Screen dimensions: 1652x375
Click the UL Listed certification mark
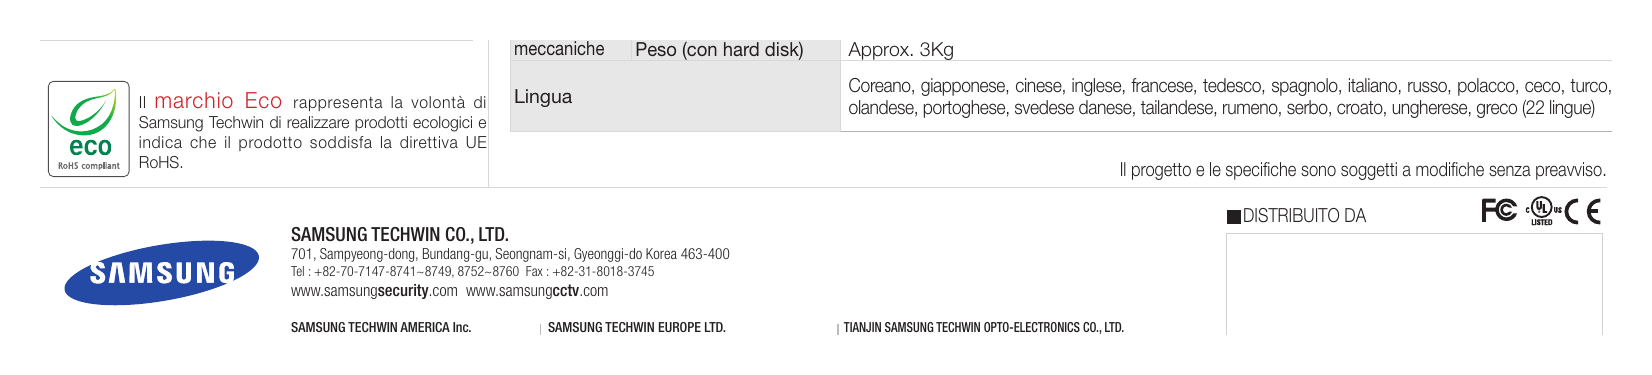[1542, 211]
